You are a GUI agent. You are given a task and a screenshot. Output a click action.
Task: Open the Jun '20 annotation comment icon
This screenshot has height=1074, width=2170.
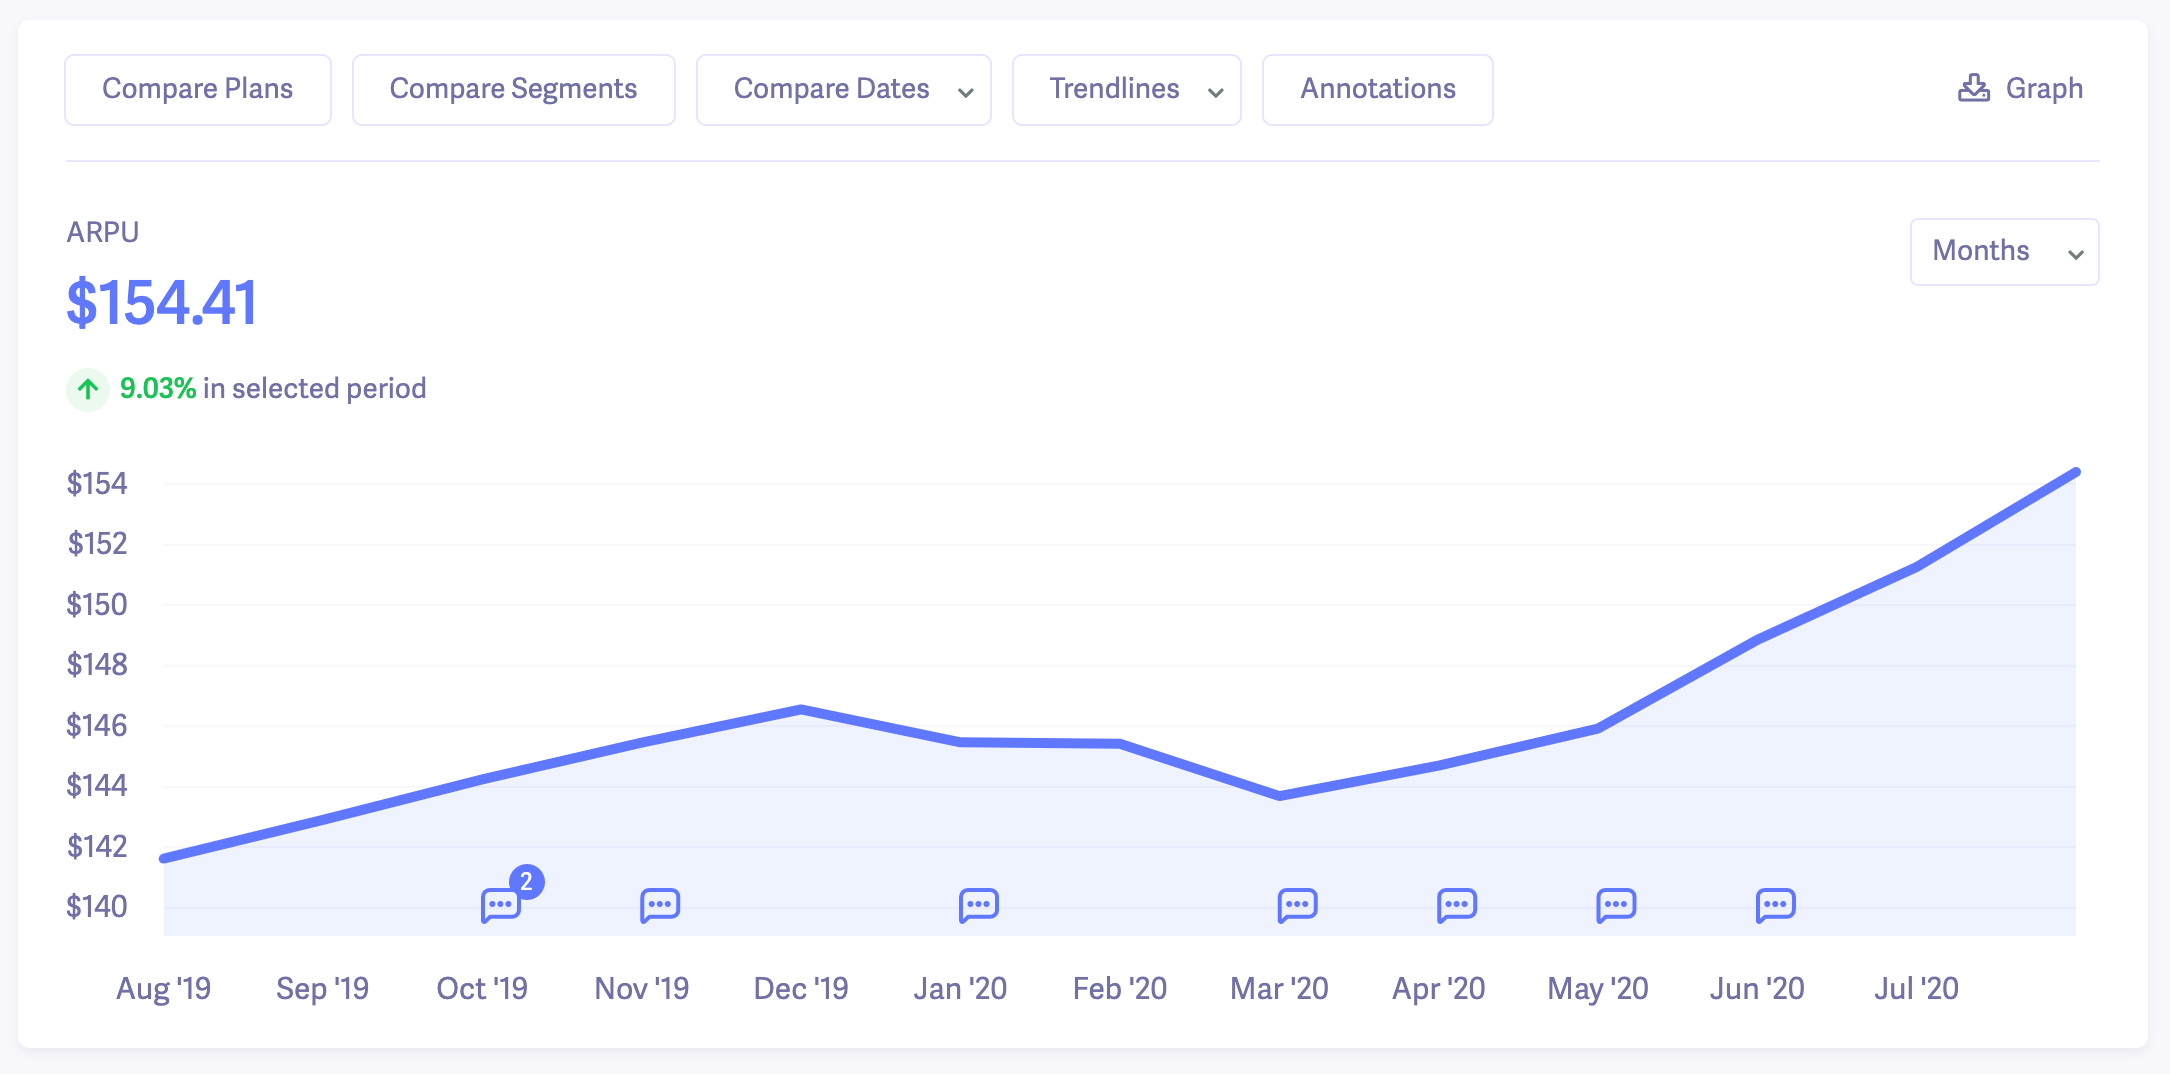point(1776,905)
